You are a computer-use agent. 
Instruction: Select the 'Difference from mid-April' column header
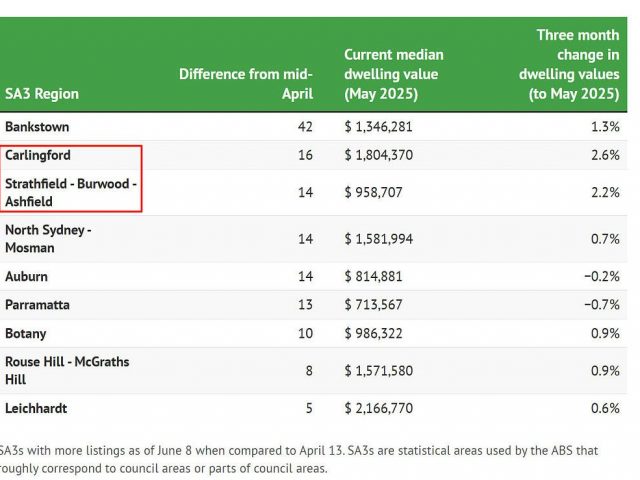point(246,84)
